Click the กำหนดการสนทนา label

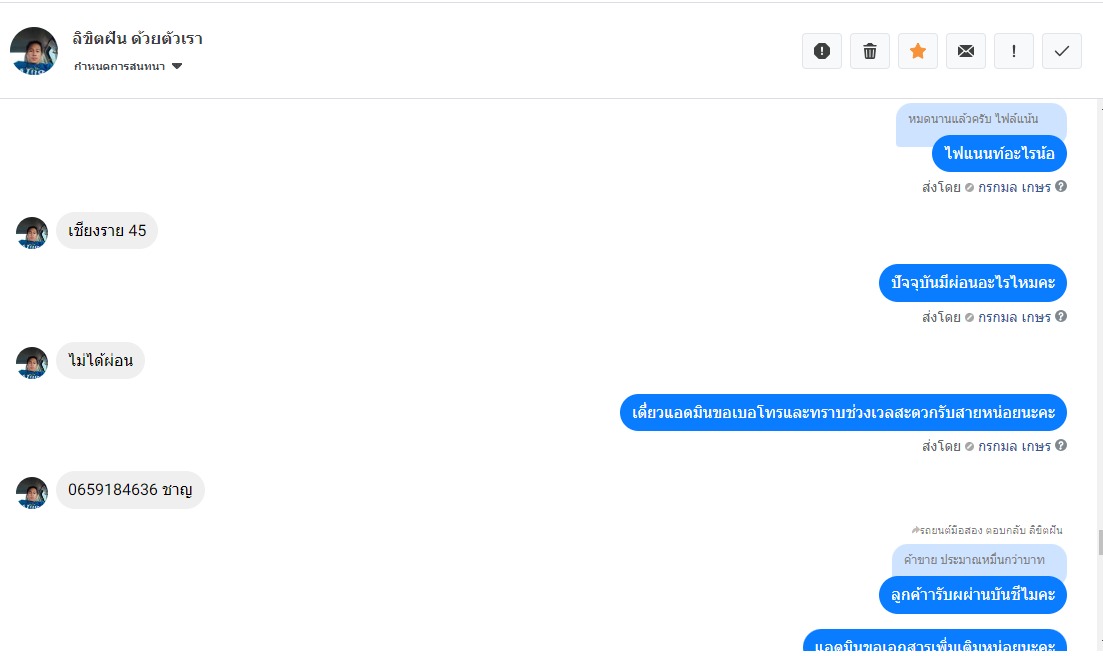tap(120, 66)
